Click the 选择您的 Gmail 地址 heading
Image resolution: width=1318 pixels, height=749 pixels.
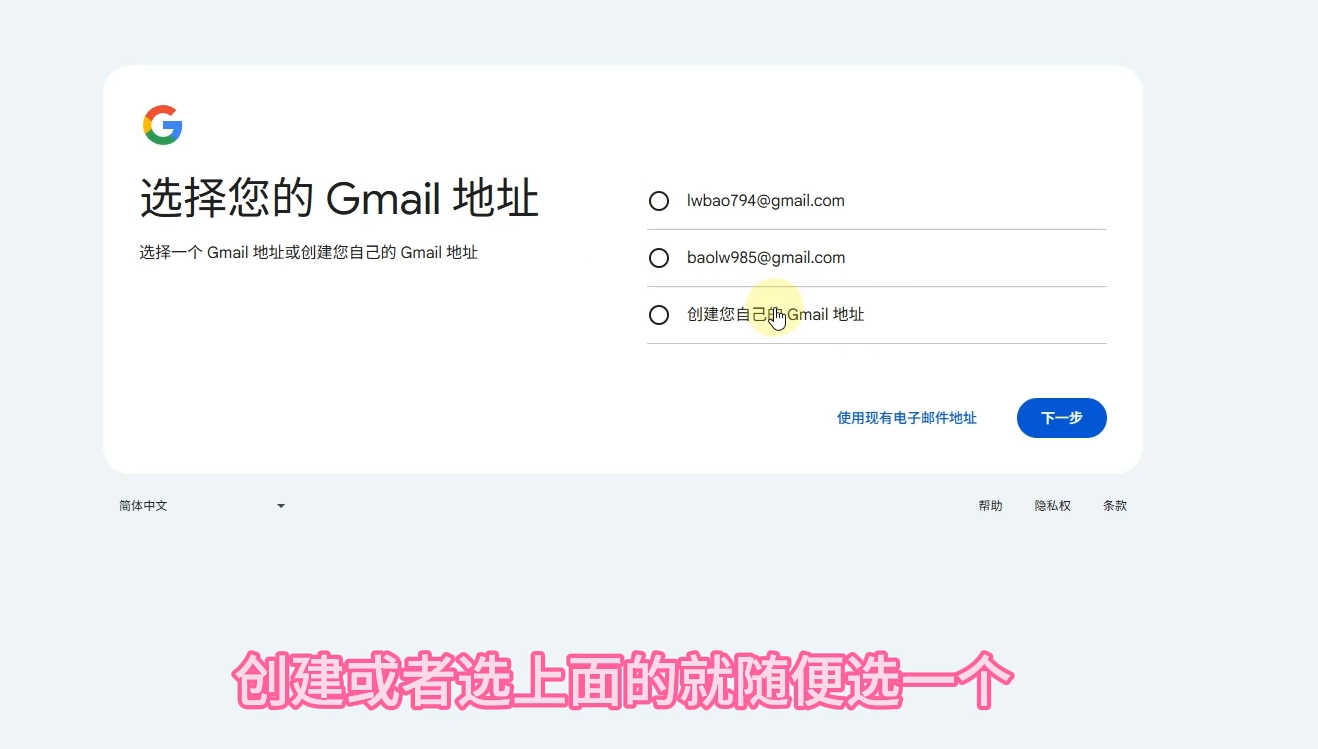click(339, 198)
